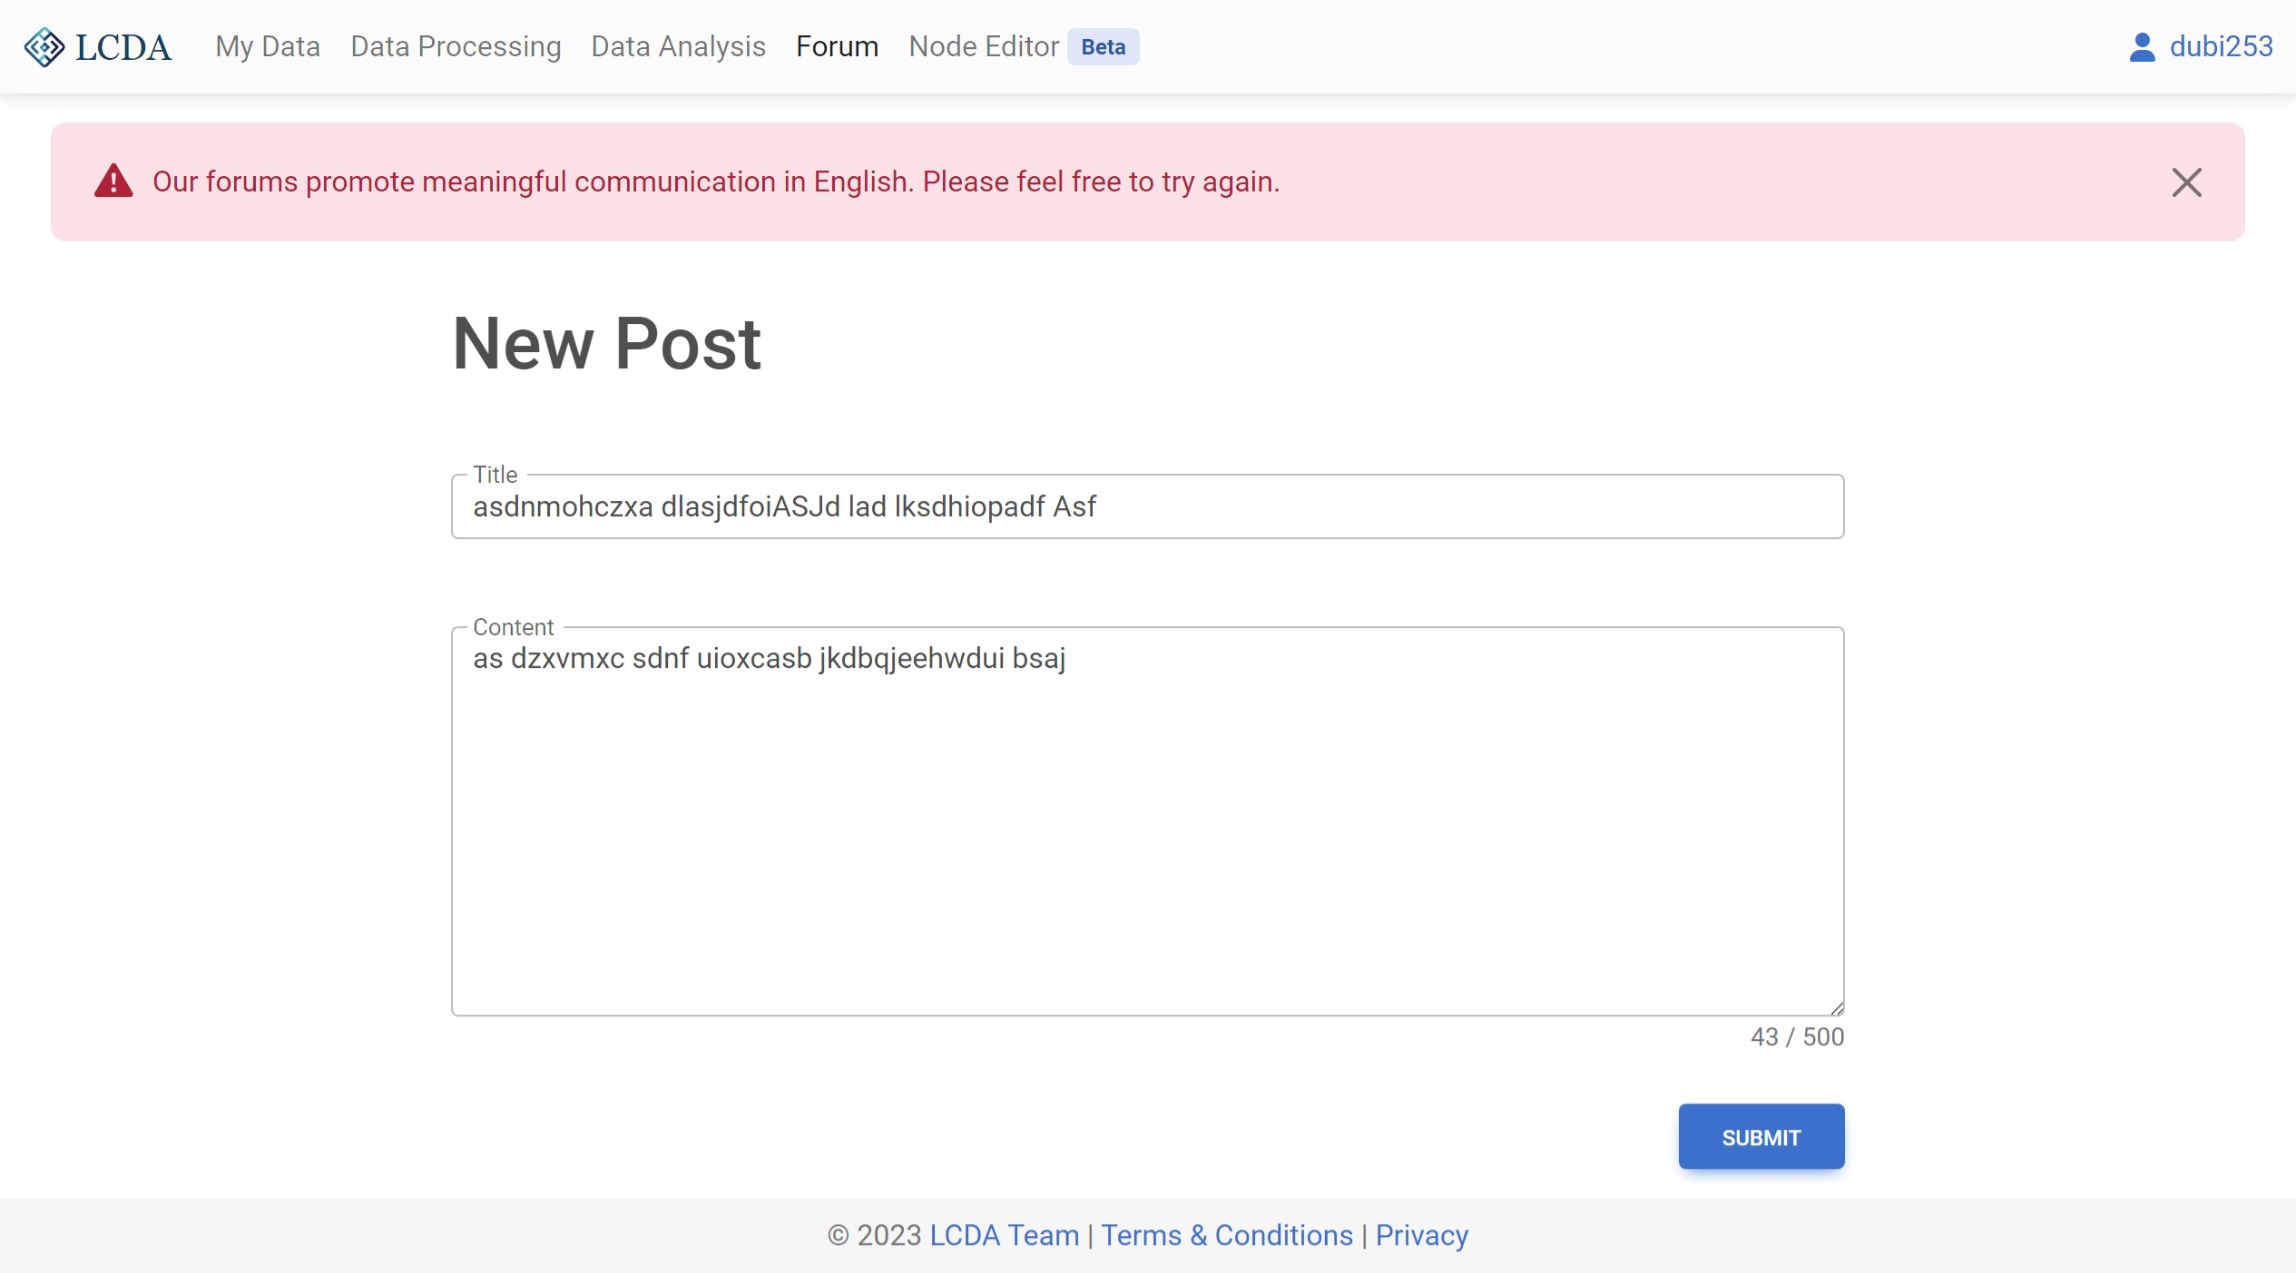Open the user profile icon
The width and height of the screenshot is (2296, 1273).
2142,45
